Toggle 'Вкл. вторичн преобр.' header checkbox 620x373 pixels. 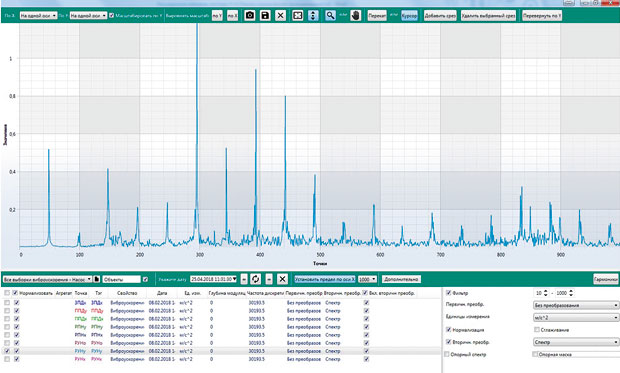[365, 293]
